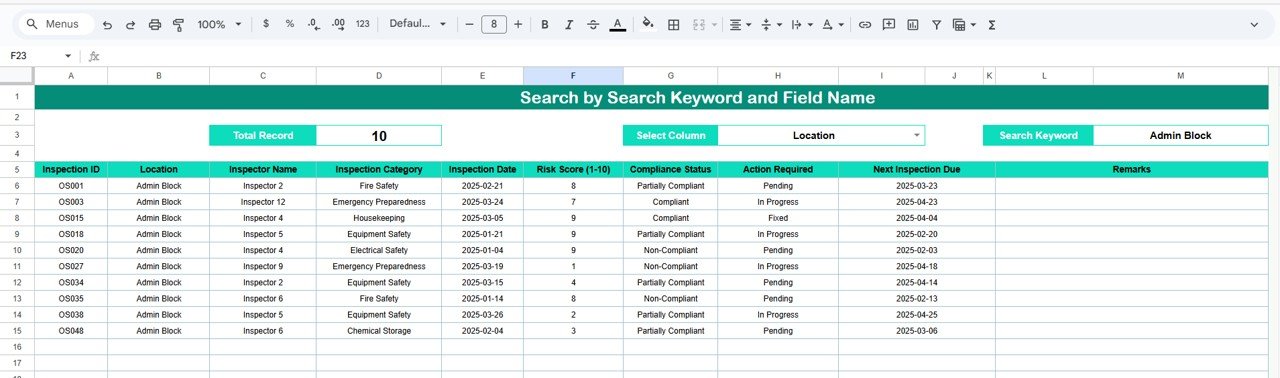Click the Remarks header cell
Viewport: 1280px width, 378px height.
[1131, 170]
